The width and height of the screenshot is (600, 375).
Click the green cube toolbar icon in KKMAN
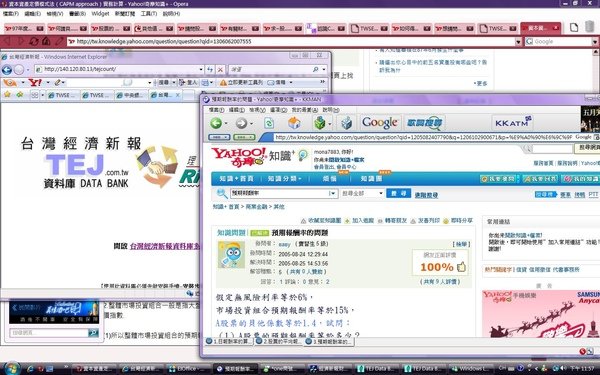[320, 123]
